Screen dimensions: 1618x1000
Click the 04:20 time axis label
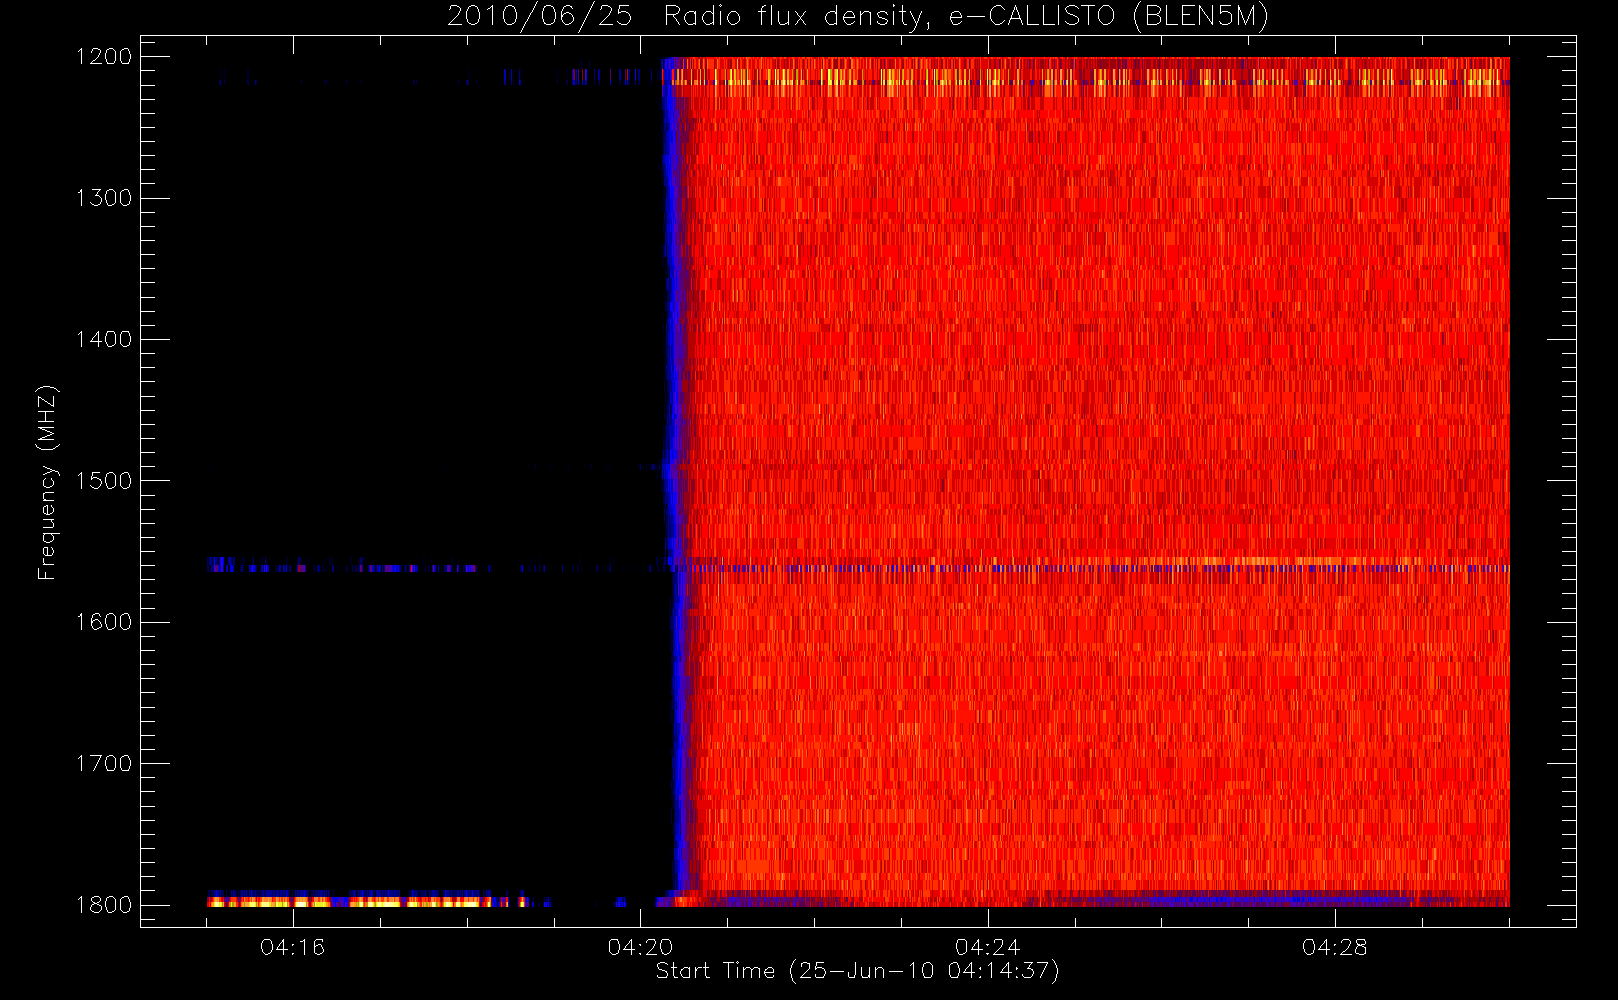click(x=640, y=947)
